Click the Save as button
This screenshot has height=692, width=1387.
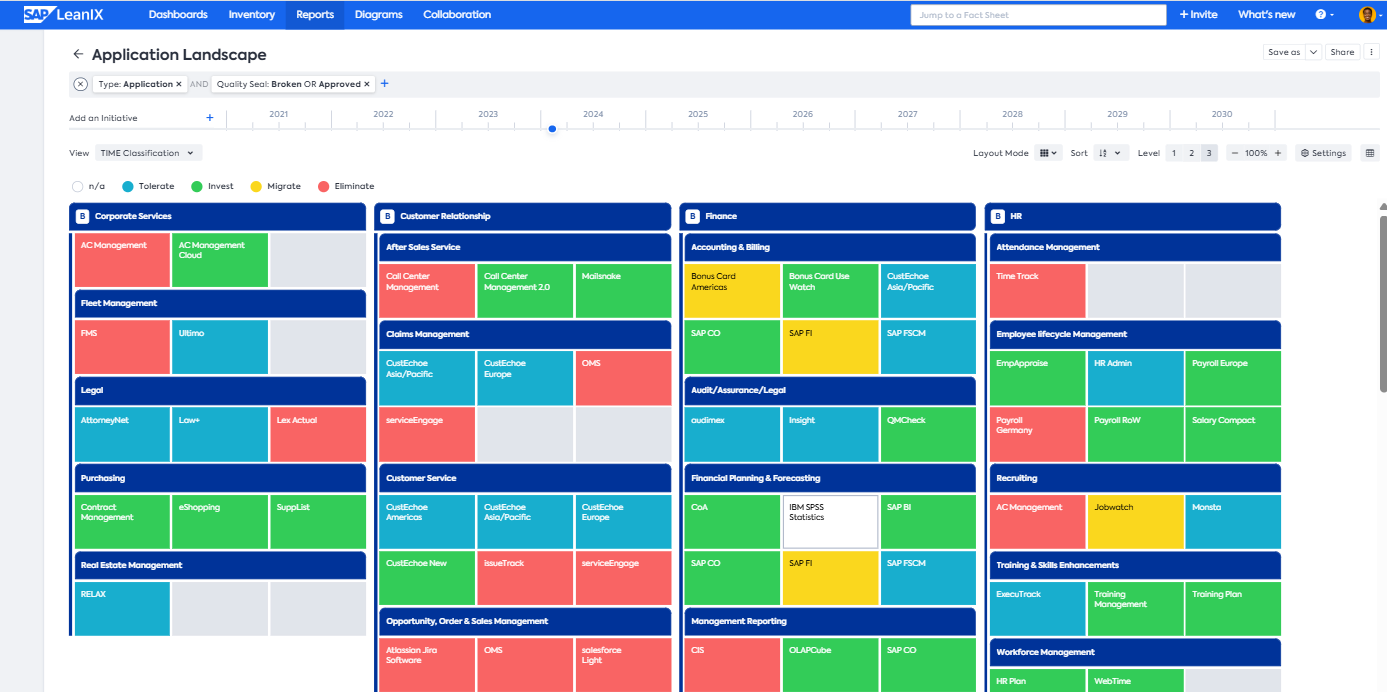tap(1284, 52)
